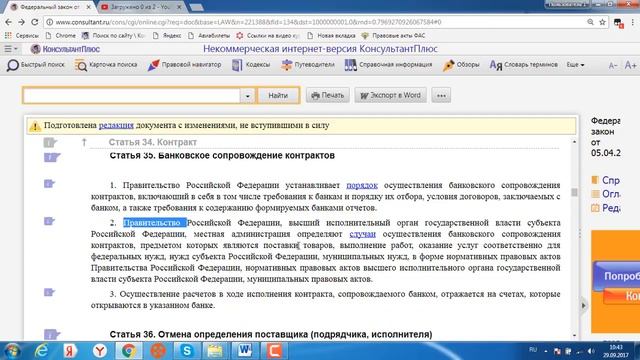Screen dimensions: 640x360
Task: Click note icon beside paragraph 3
Action: [x=49, y=292]
